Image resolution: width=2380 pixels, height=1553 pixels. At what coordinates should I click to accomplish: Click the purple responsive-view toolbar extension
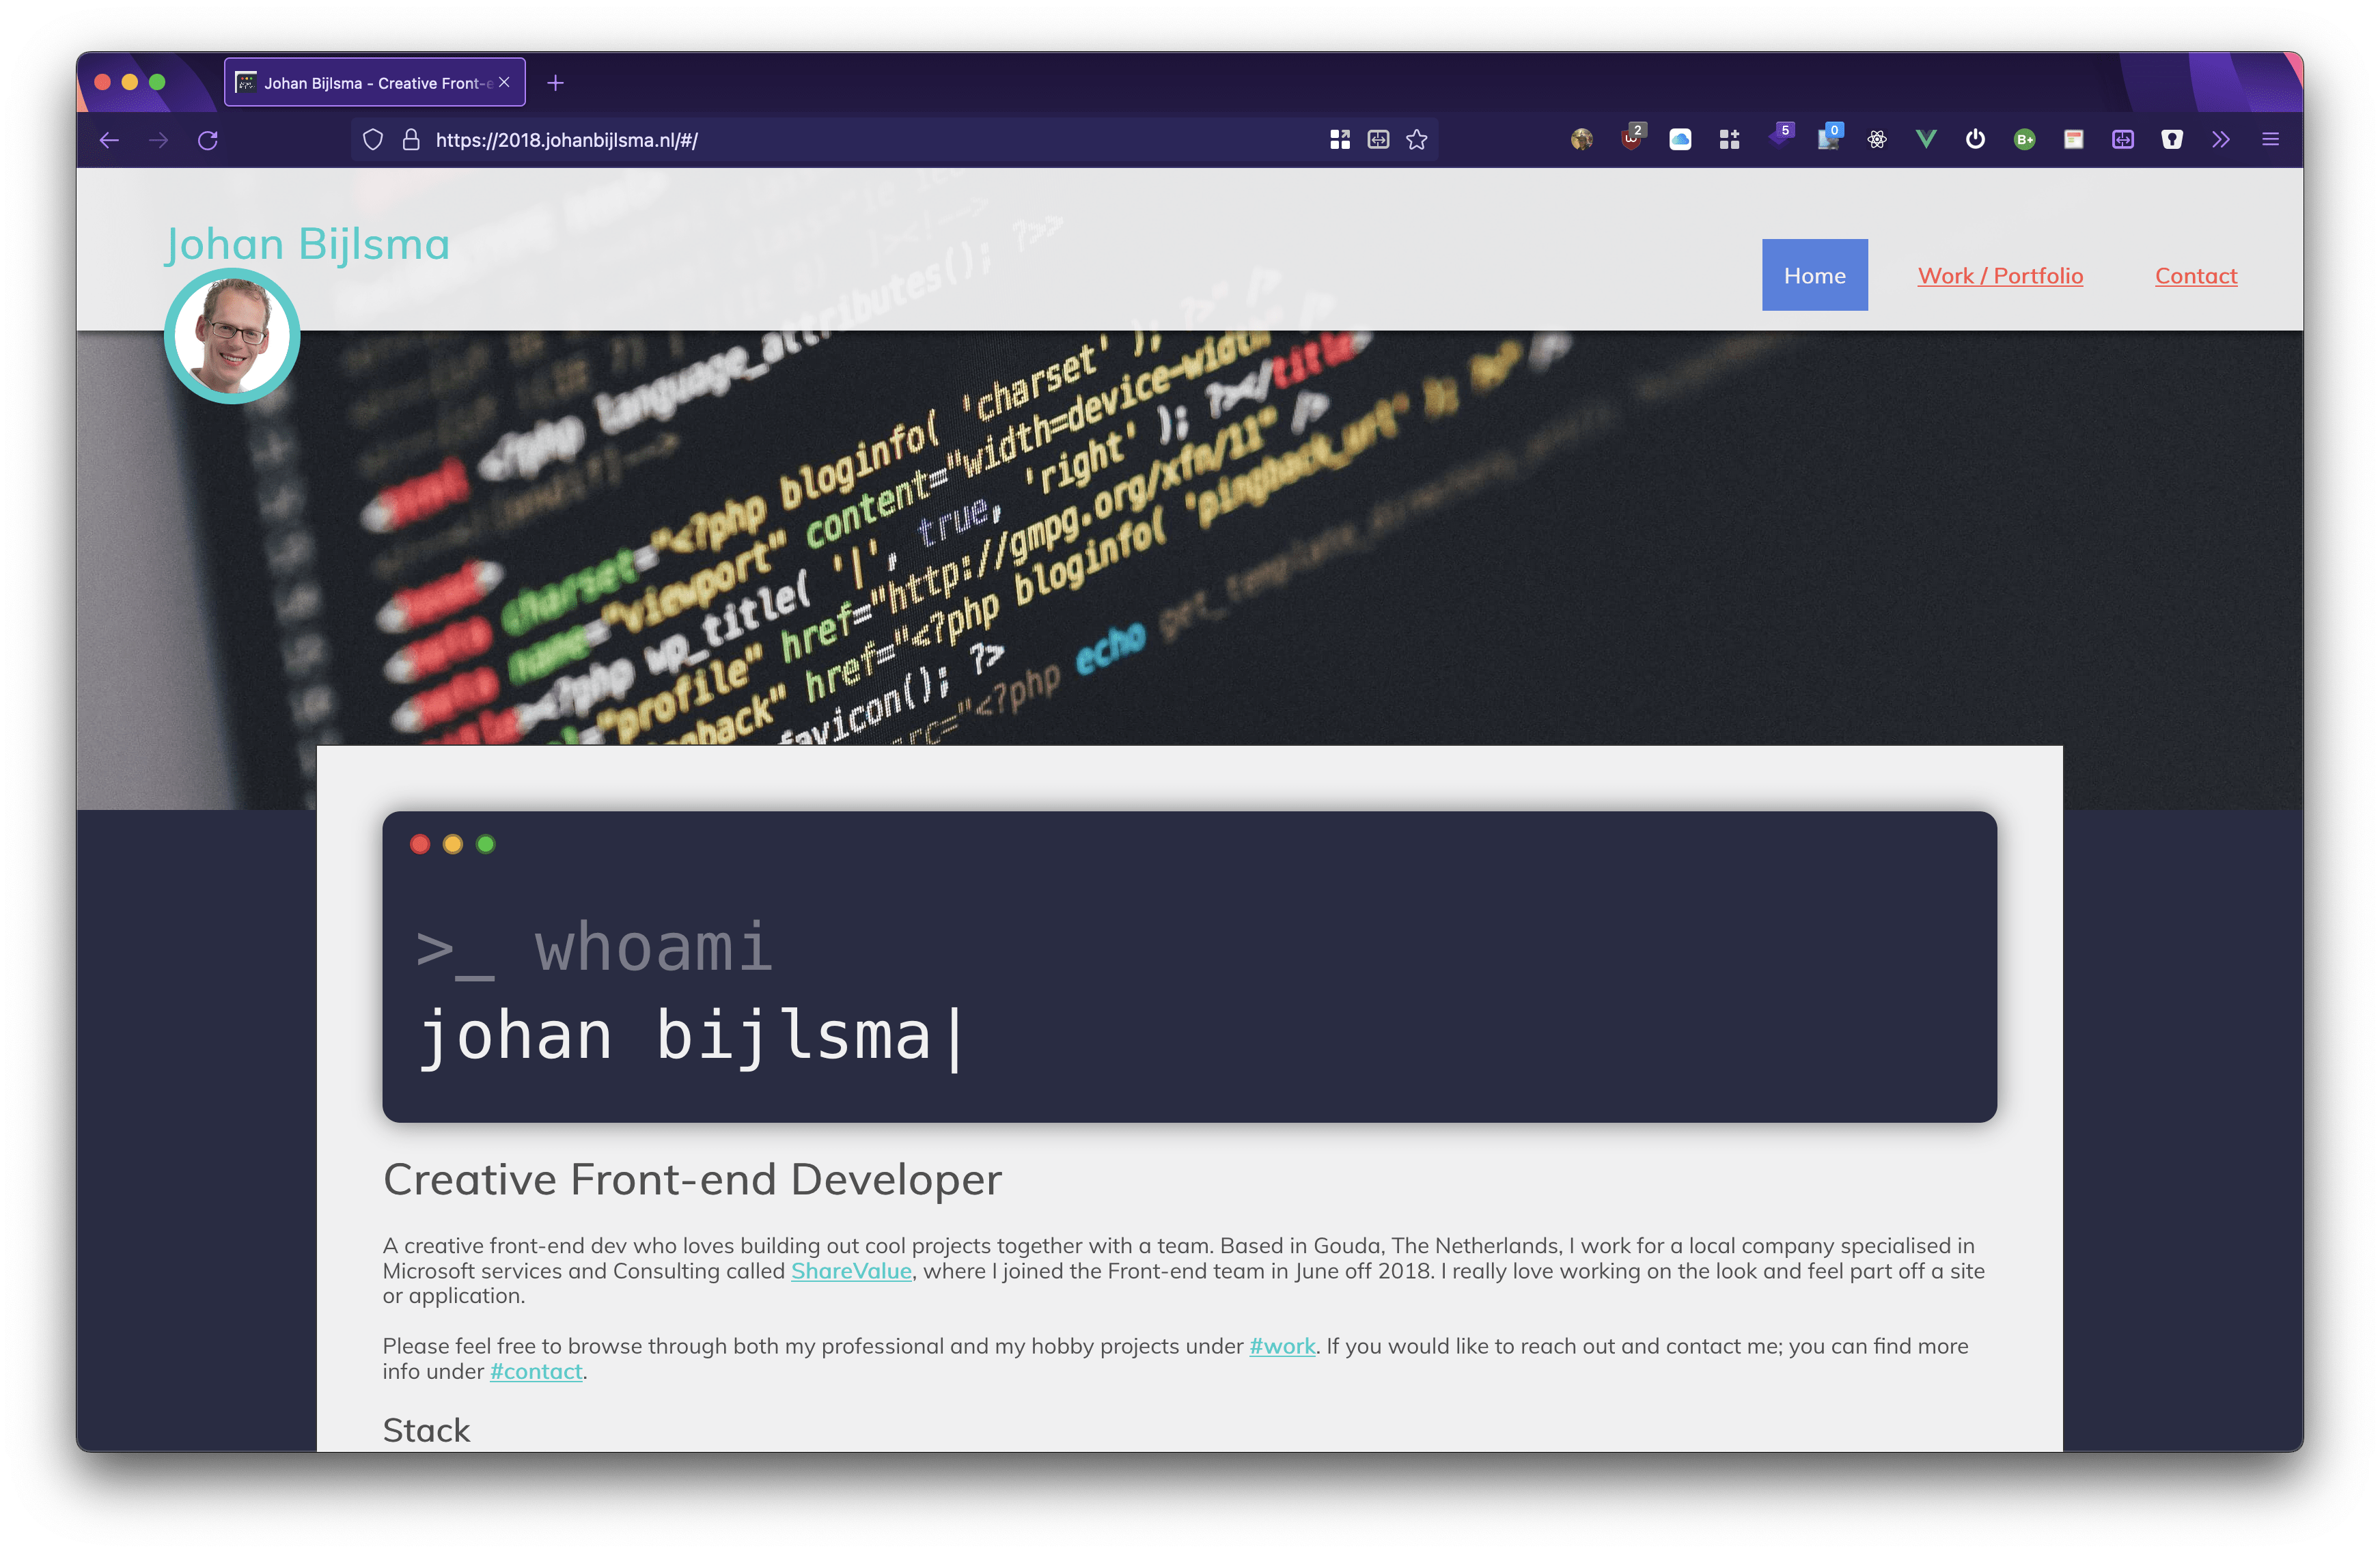pyautogui.click(x=2123, y=140)
